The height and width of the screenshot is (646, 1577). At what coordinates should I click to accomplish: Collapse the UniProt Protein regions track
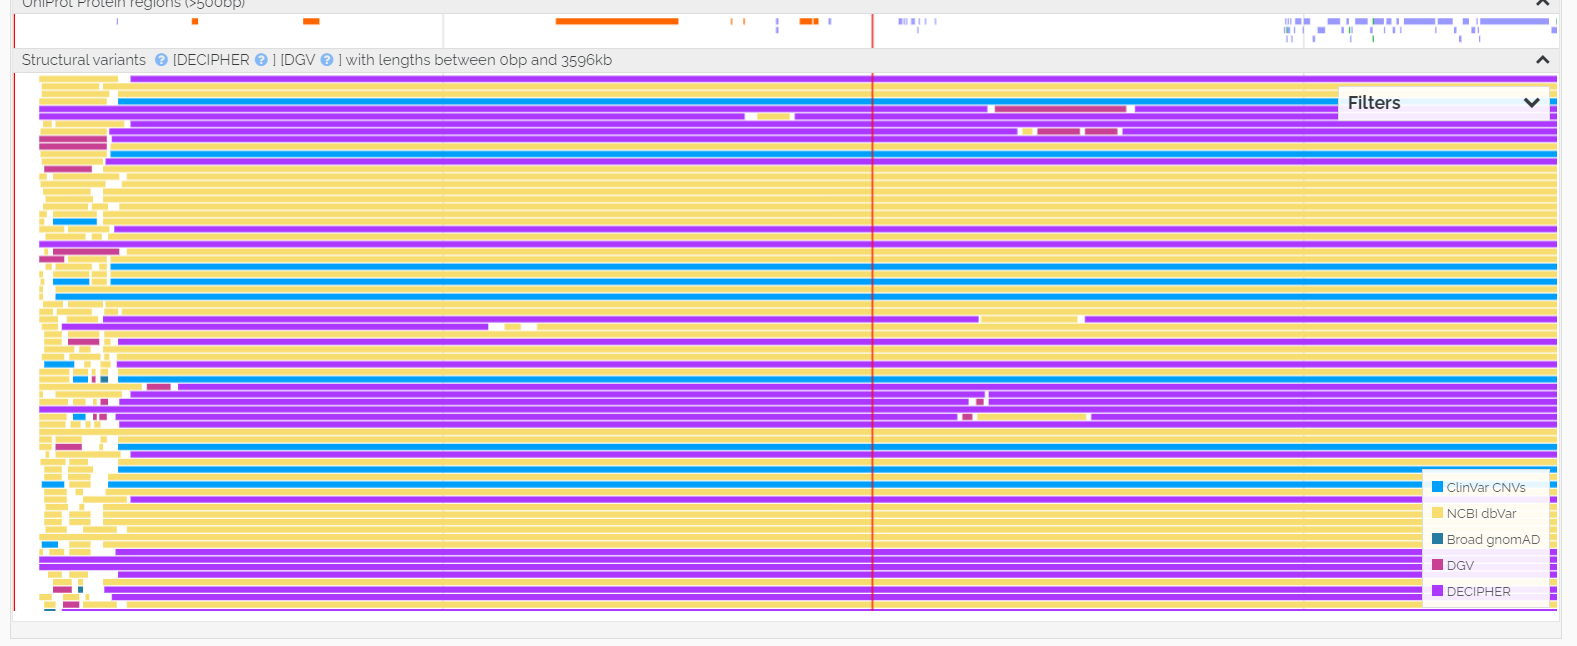click(x=1543, y=3)
